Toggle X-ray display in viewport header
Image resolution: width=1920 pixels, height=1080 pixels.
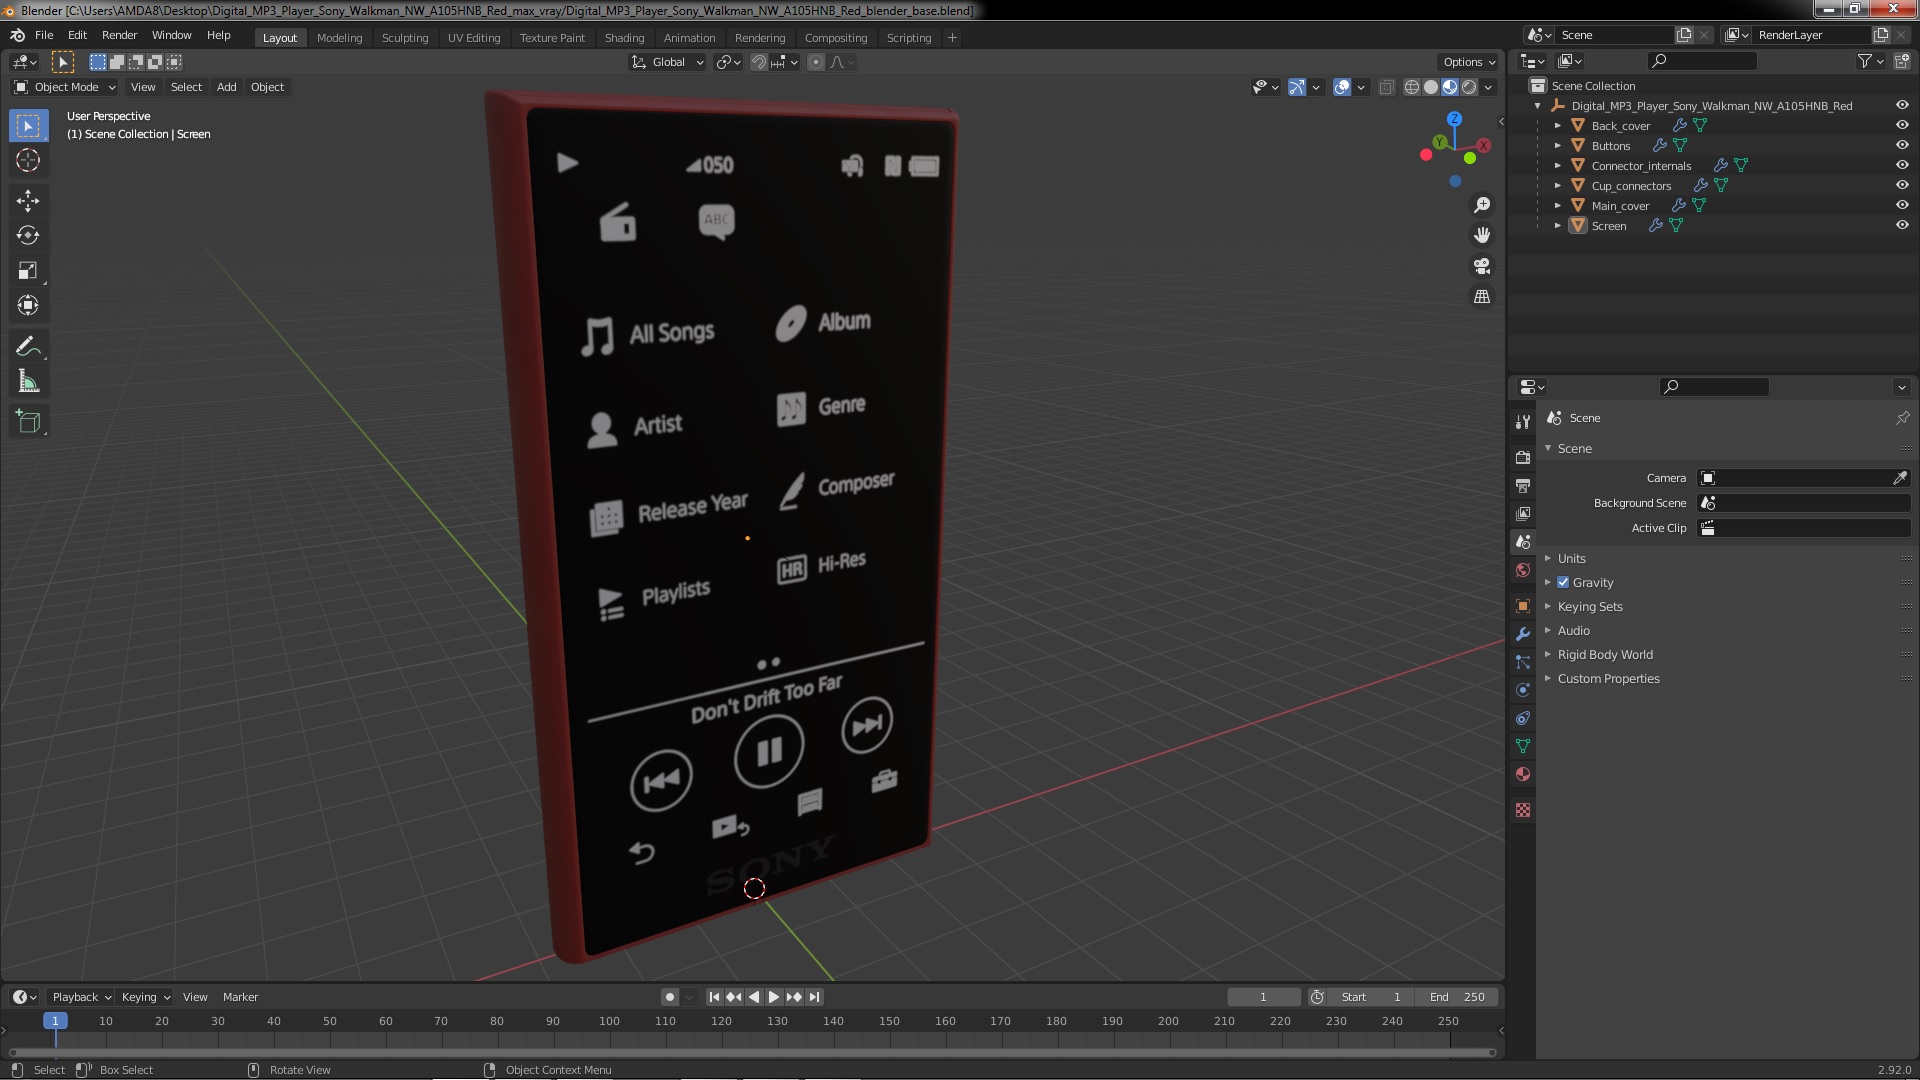click(1386, 87)
